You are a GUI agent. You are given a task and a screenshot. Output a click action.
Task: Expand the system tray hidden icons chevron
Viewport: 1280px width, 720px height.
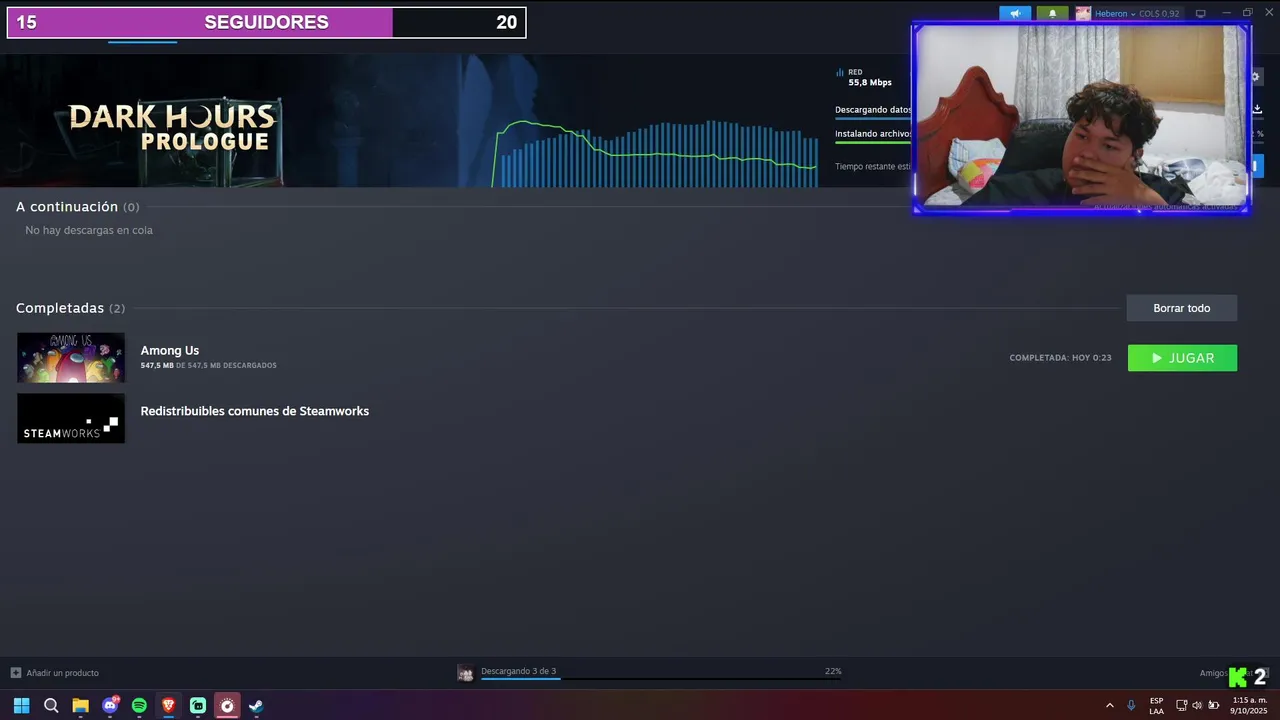[x=1109, y=706]
